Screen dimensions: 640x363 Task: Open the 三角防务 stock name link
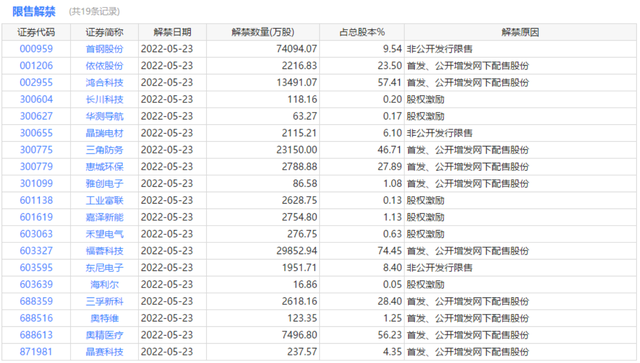tap(104, 150)
